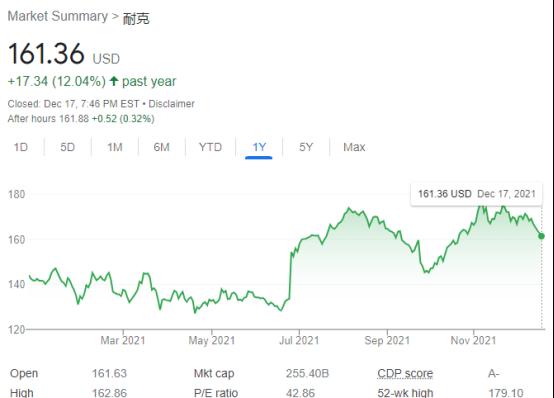This screenshot has height=398, width=554.
Task: Open the Market Summary link
Action: [x=58, y=16]
